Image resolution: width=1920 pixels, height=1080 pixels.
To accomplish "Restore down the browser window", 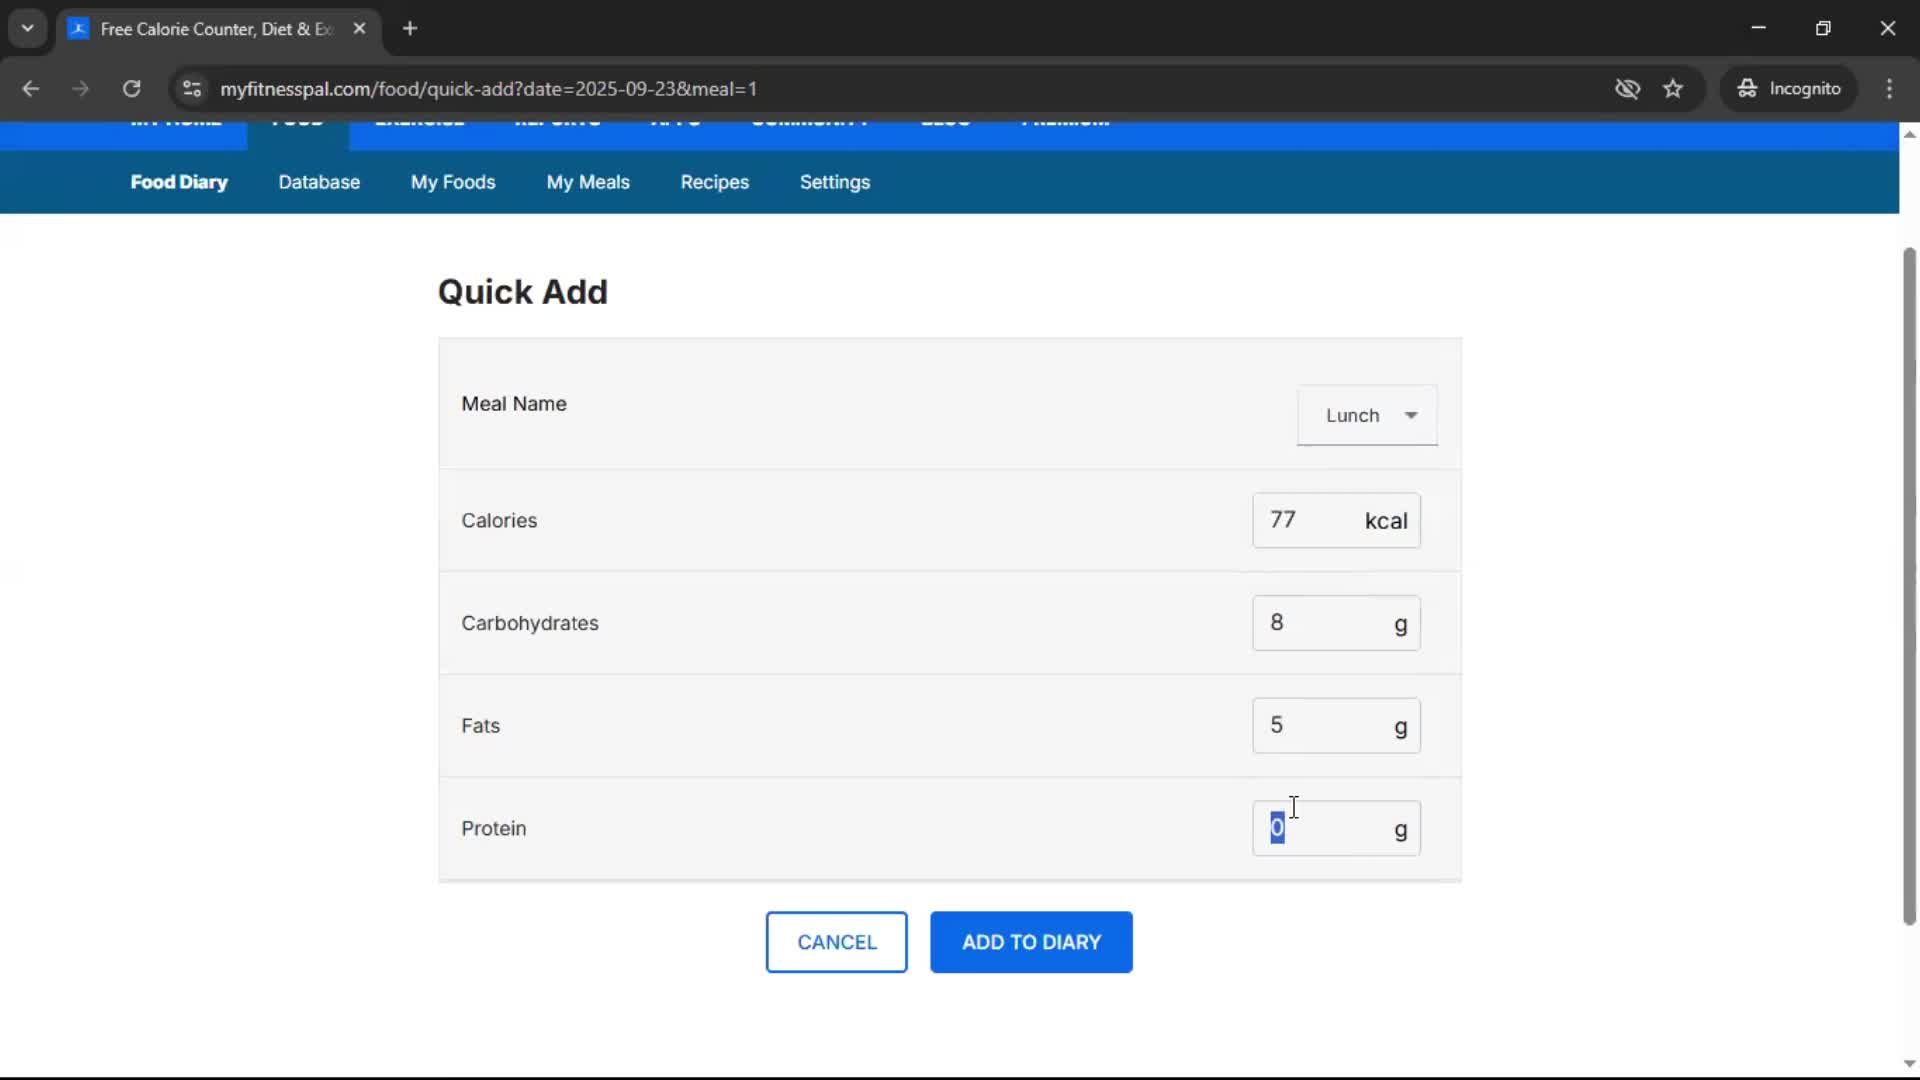I will [1823, 28].
